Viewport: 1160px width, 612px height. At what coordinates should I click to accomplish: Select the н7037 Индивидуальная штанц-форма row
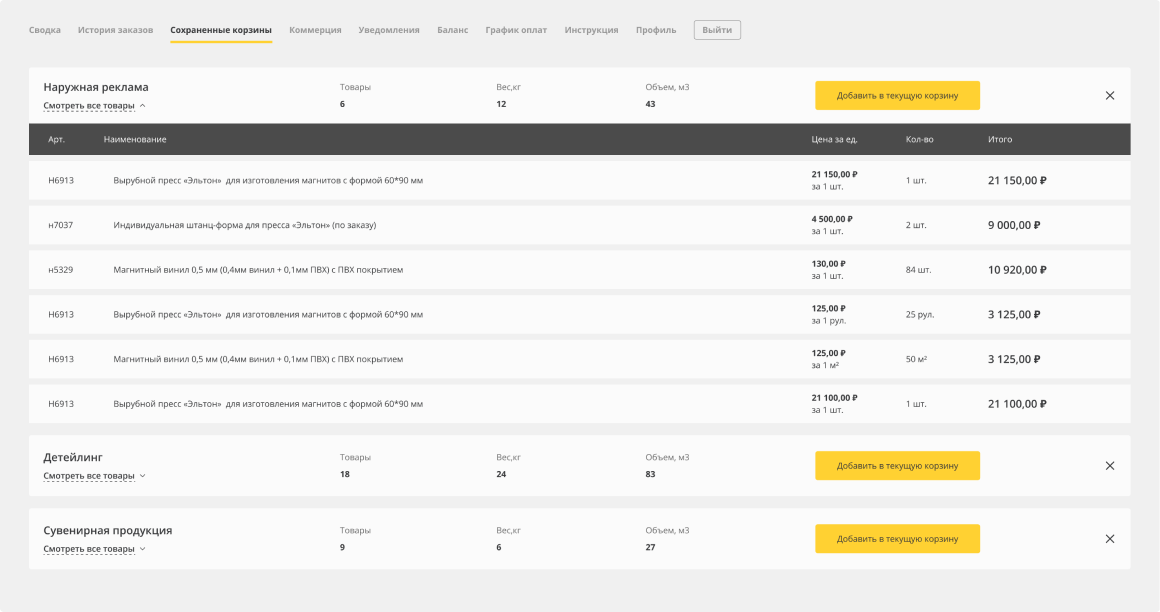pos(579,225)
